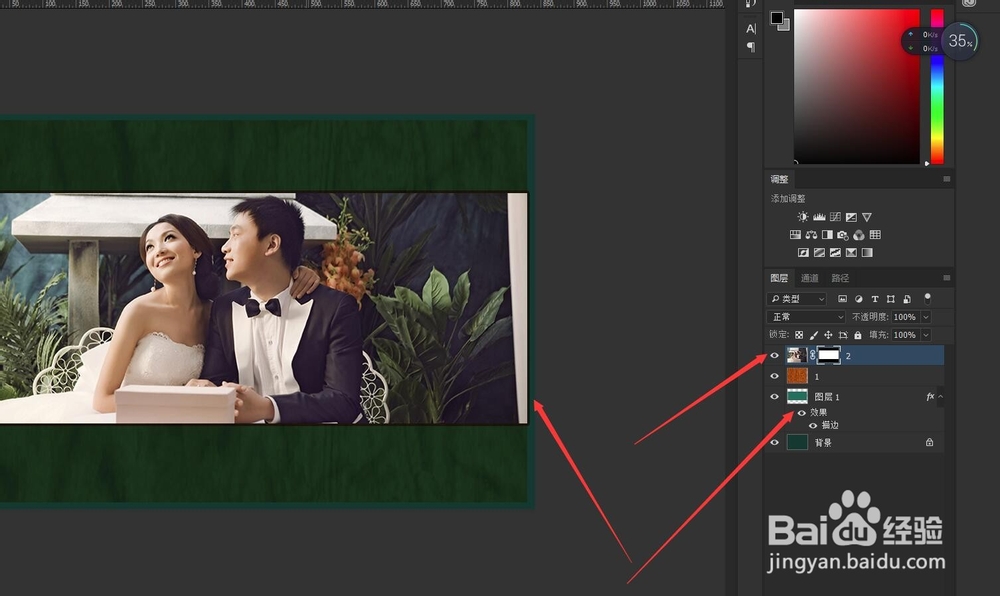Lock all layer attributes (padlock icon)
Viewport: 1000px width, 596px height.
[858, 335]
